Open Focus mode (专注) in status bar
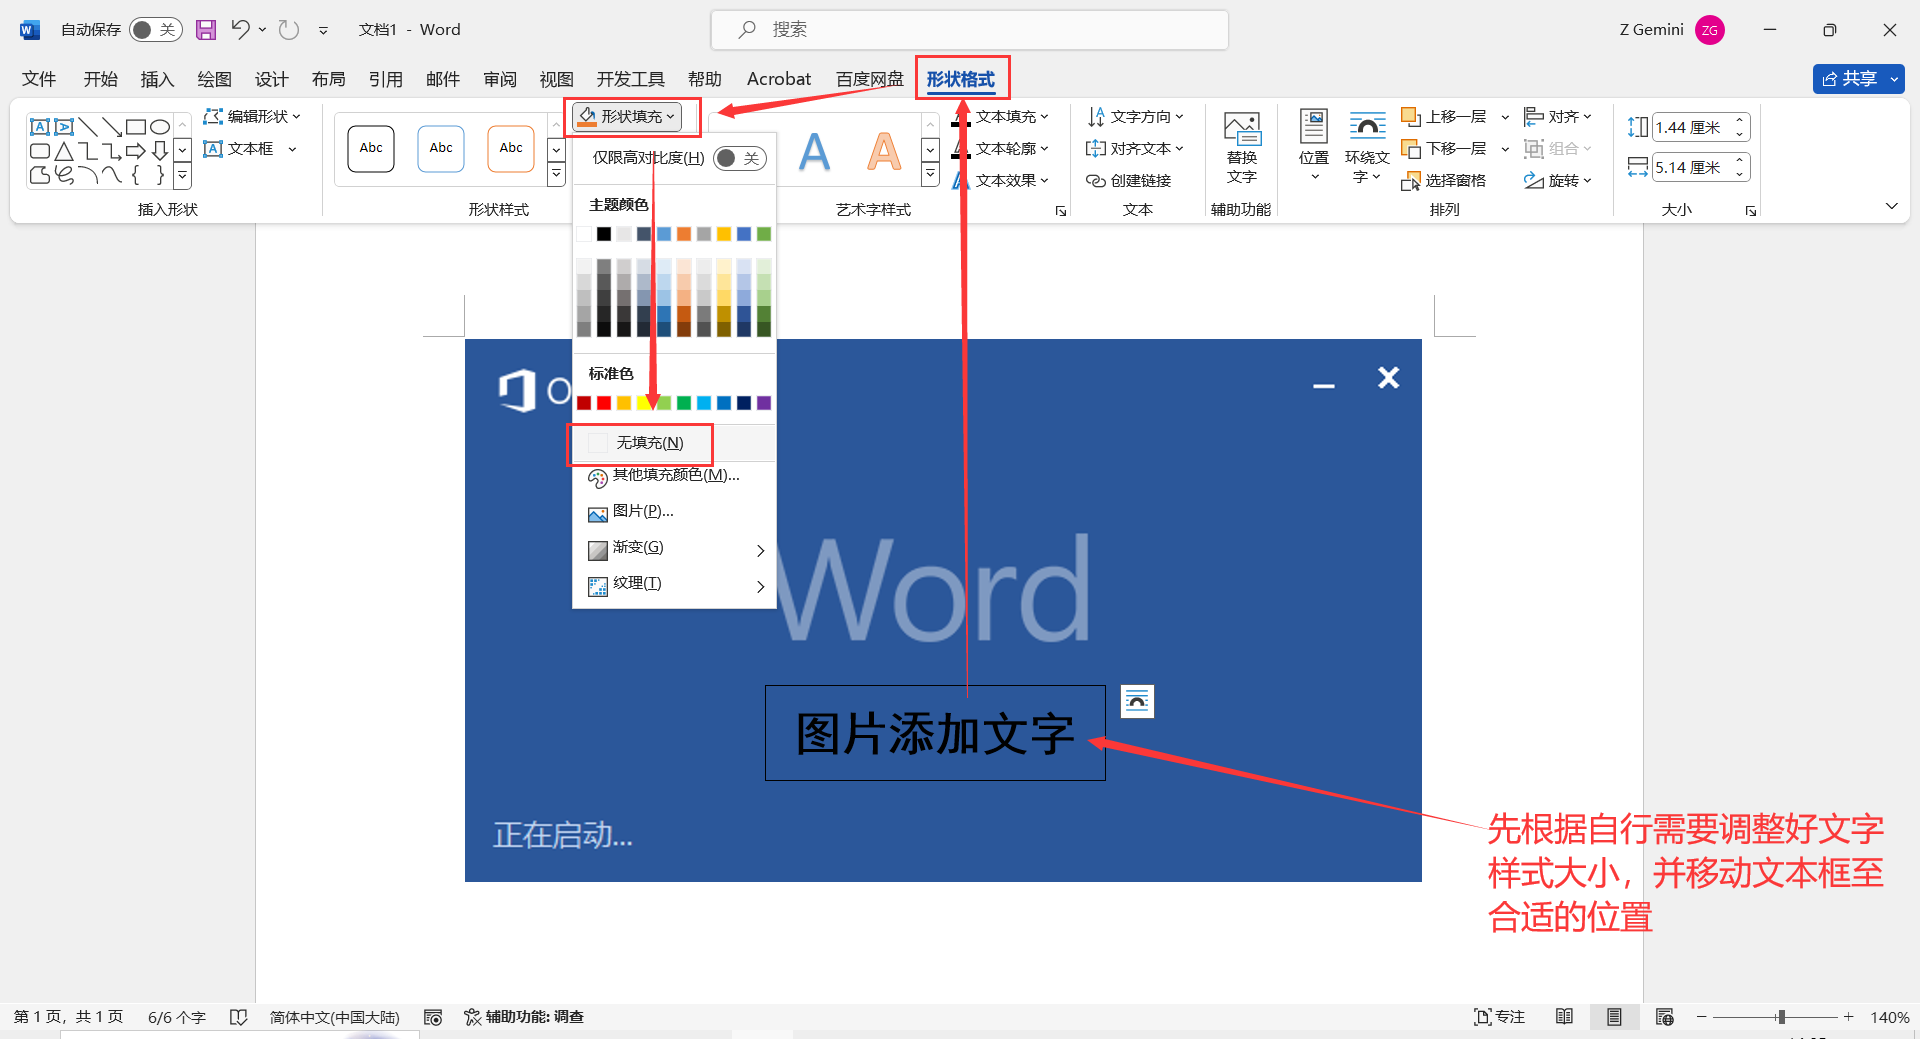This screenshot has height=1039, width=1920. (x=1499, y=1017)
